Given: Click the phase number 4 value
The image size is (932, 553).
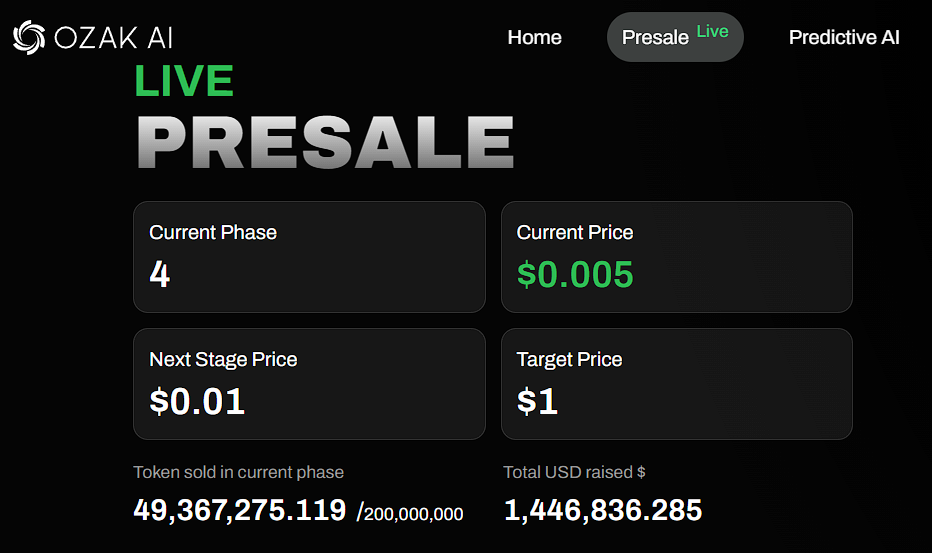Looking at the screenshot, I should tap(160, 274).
